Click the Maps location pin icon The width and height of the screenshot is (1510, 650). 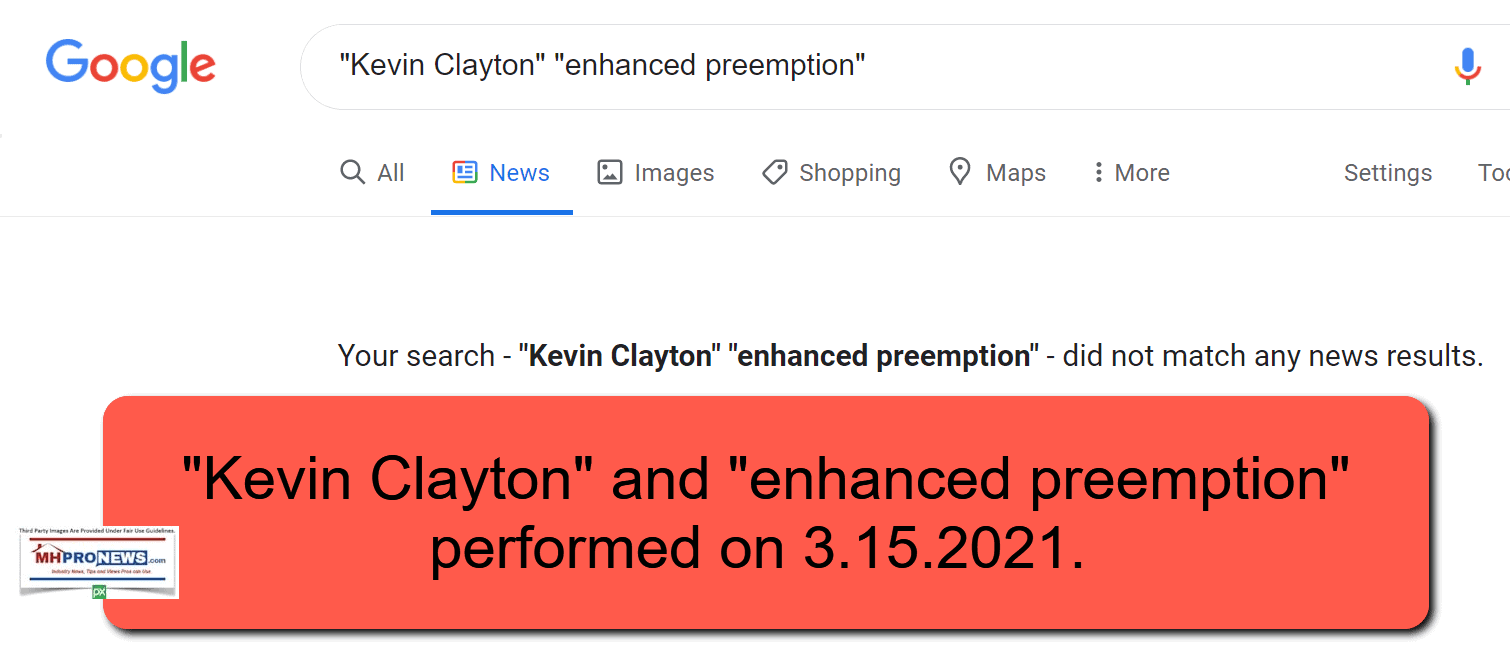pyautogui.click(x=960, y=172)
